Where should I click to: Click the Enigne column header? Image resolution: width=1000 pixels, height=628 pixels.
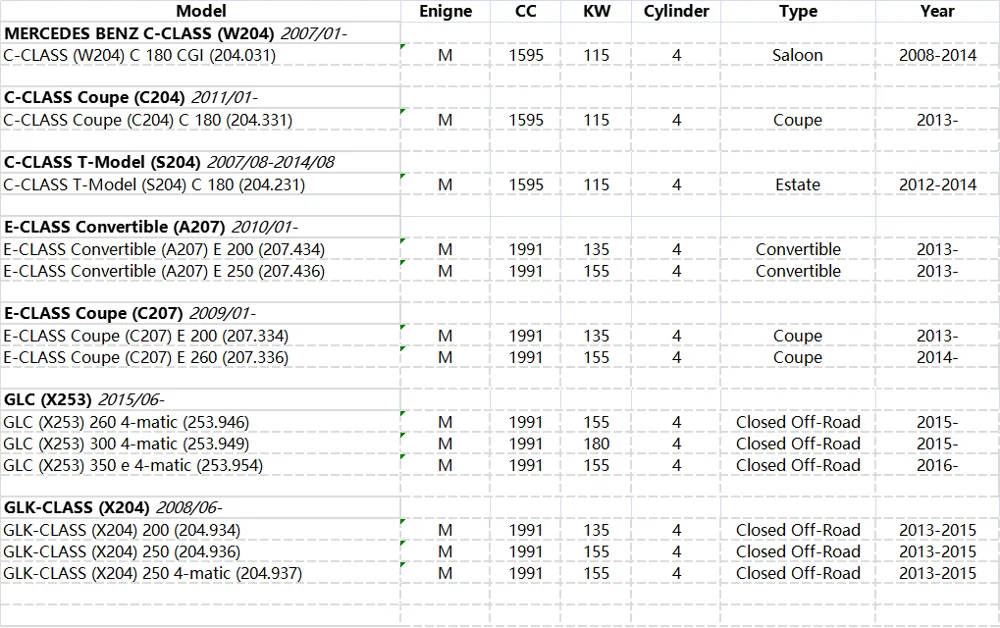(x=445, y=11)
